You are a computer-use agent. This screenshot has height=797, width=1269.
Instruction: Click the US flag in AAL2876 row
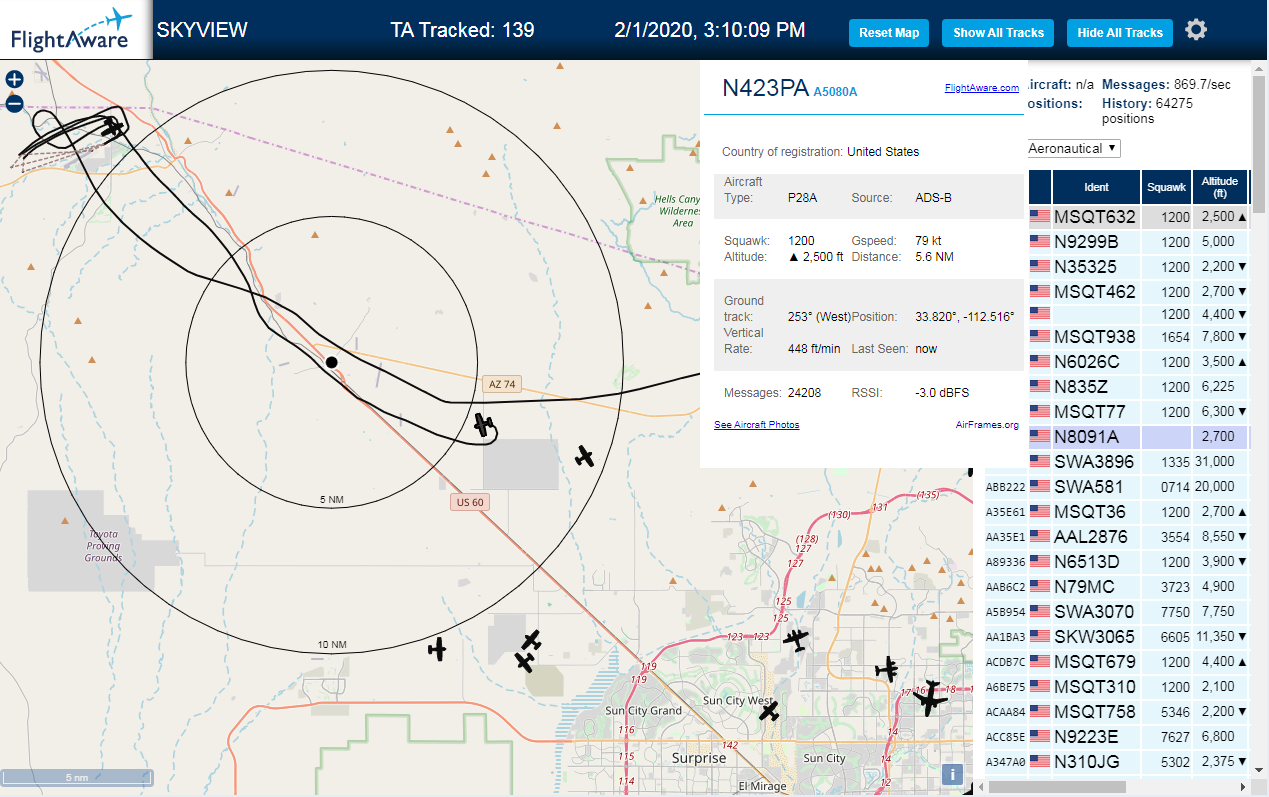point(1040,536)
